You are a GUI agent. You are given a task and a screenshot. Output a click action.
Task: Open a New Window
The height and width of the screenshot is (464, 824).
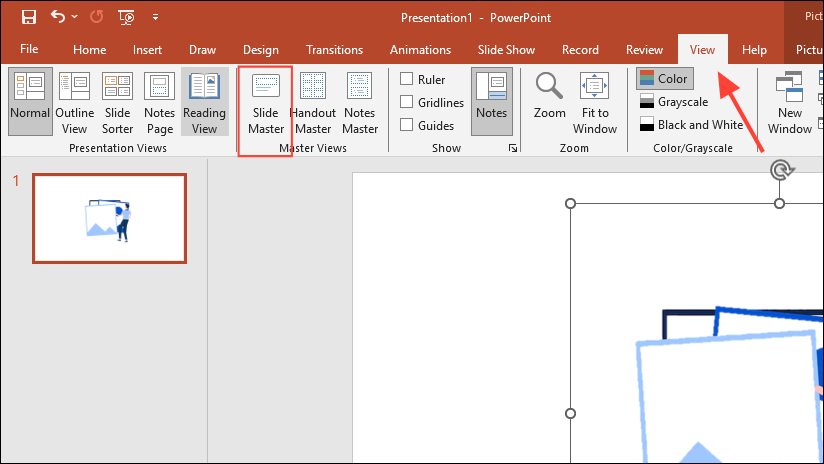[x=789, y=101]
